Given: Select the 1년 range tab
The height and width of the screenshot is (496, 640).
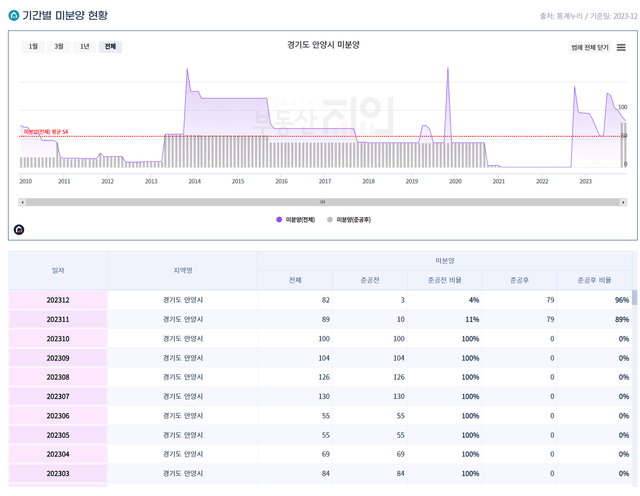Looking at the screenshot, I should tap(84, 47).
